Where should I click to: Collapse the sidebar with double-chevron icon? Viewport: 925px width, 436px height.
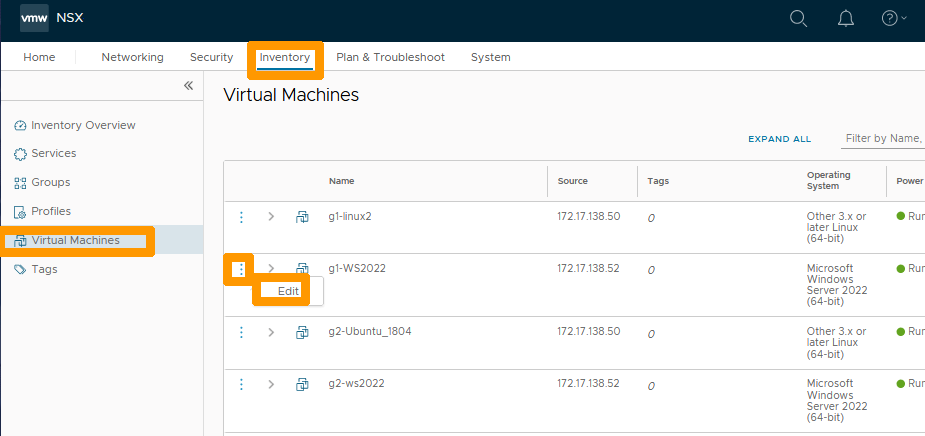tap(188, 86)
